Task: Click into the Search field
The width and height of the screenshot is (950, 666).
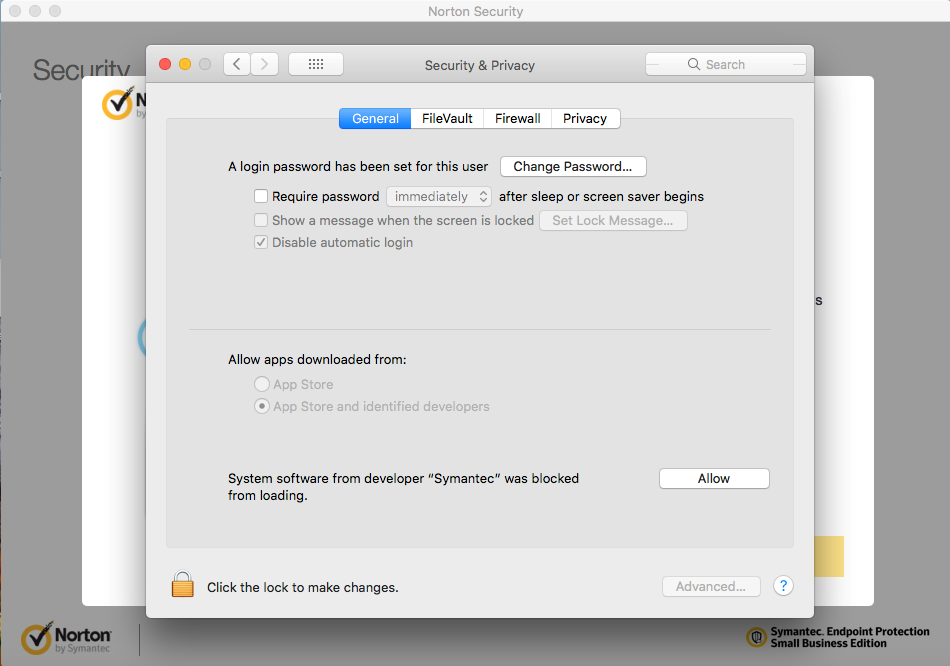Action: click(x=740, y=64)
